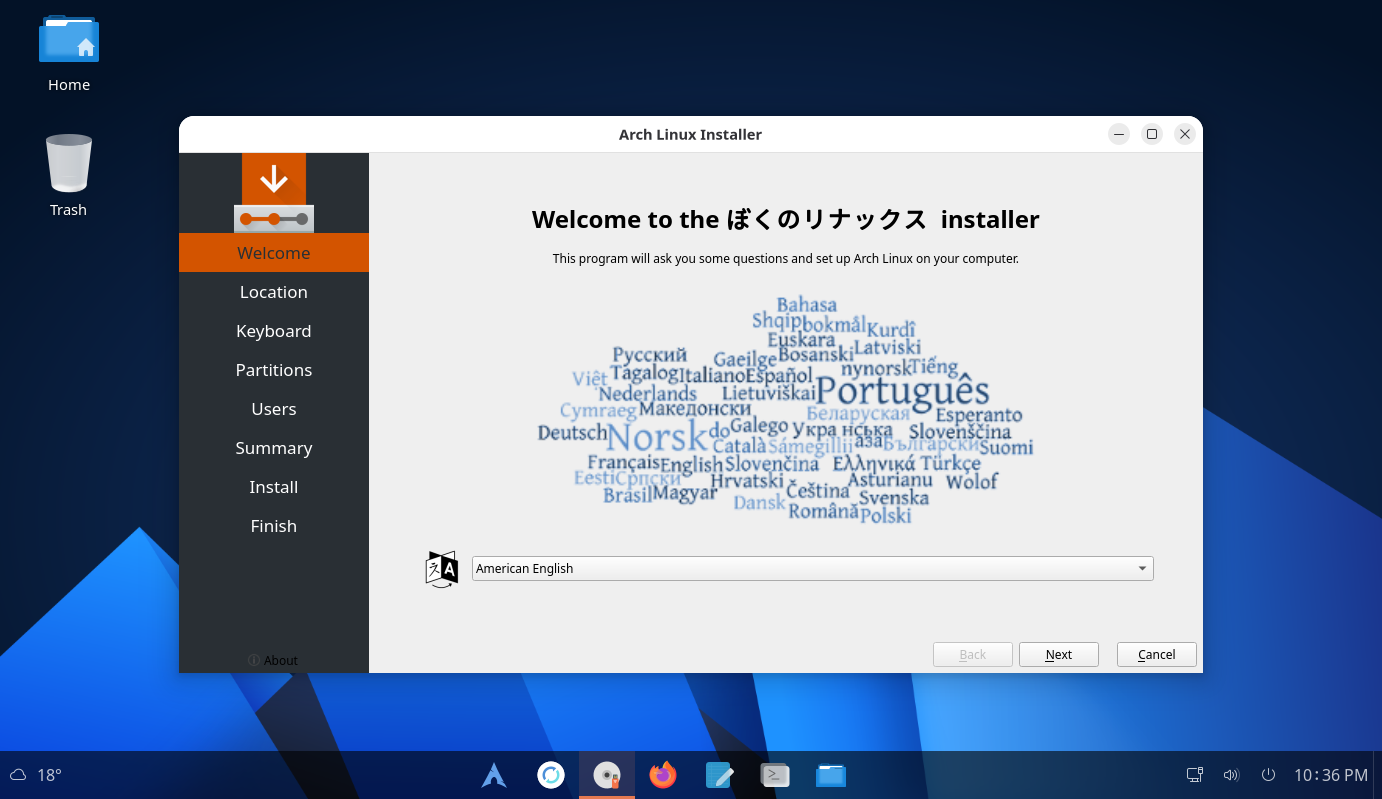The height and width of the screenshot is (799, 1382).
Task: Open the Arch Linux launcher menu
Action: pos(494,775)
